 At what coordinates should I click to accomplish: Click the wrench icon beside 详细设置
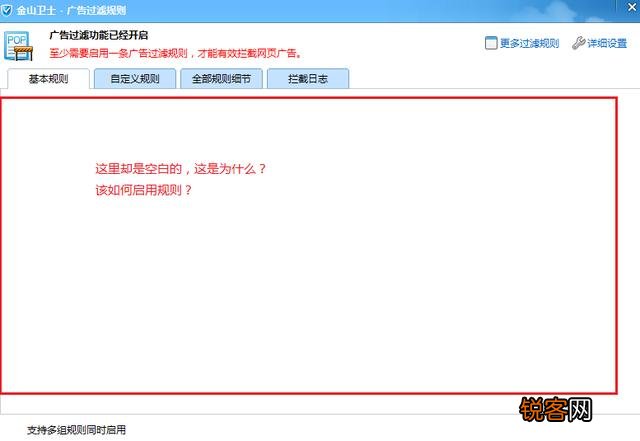(x=578, y=43)
